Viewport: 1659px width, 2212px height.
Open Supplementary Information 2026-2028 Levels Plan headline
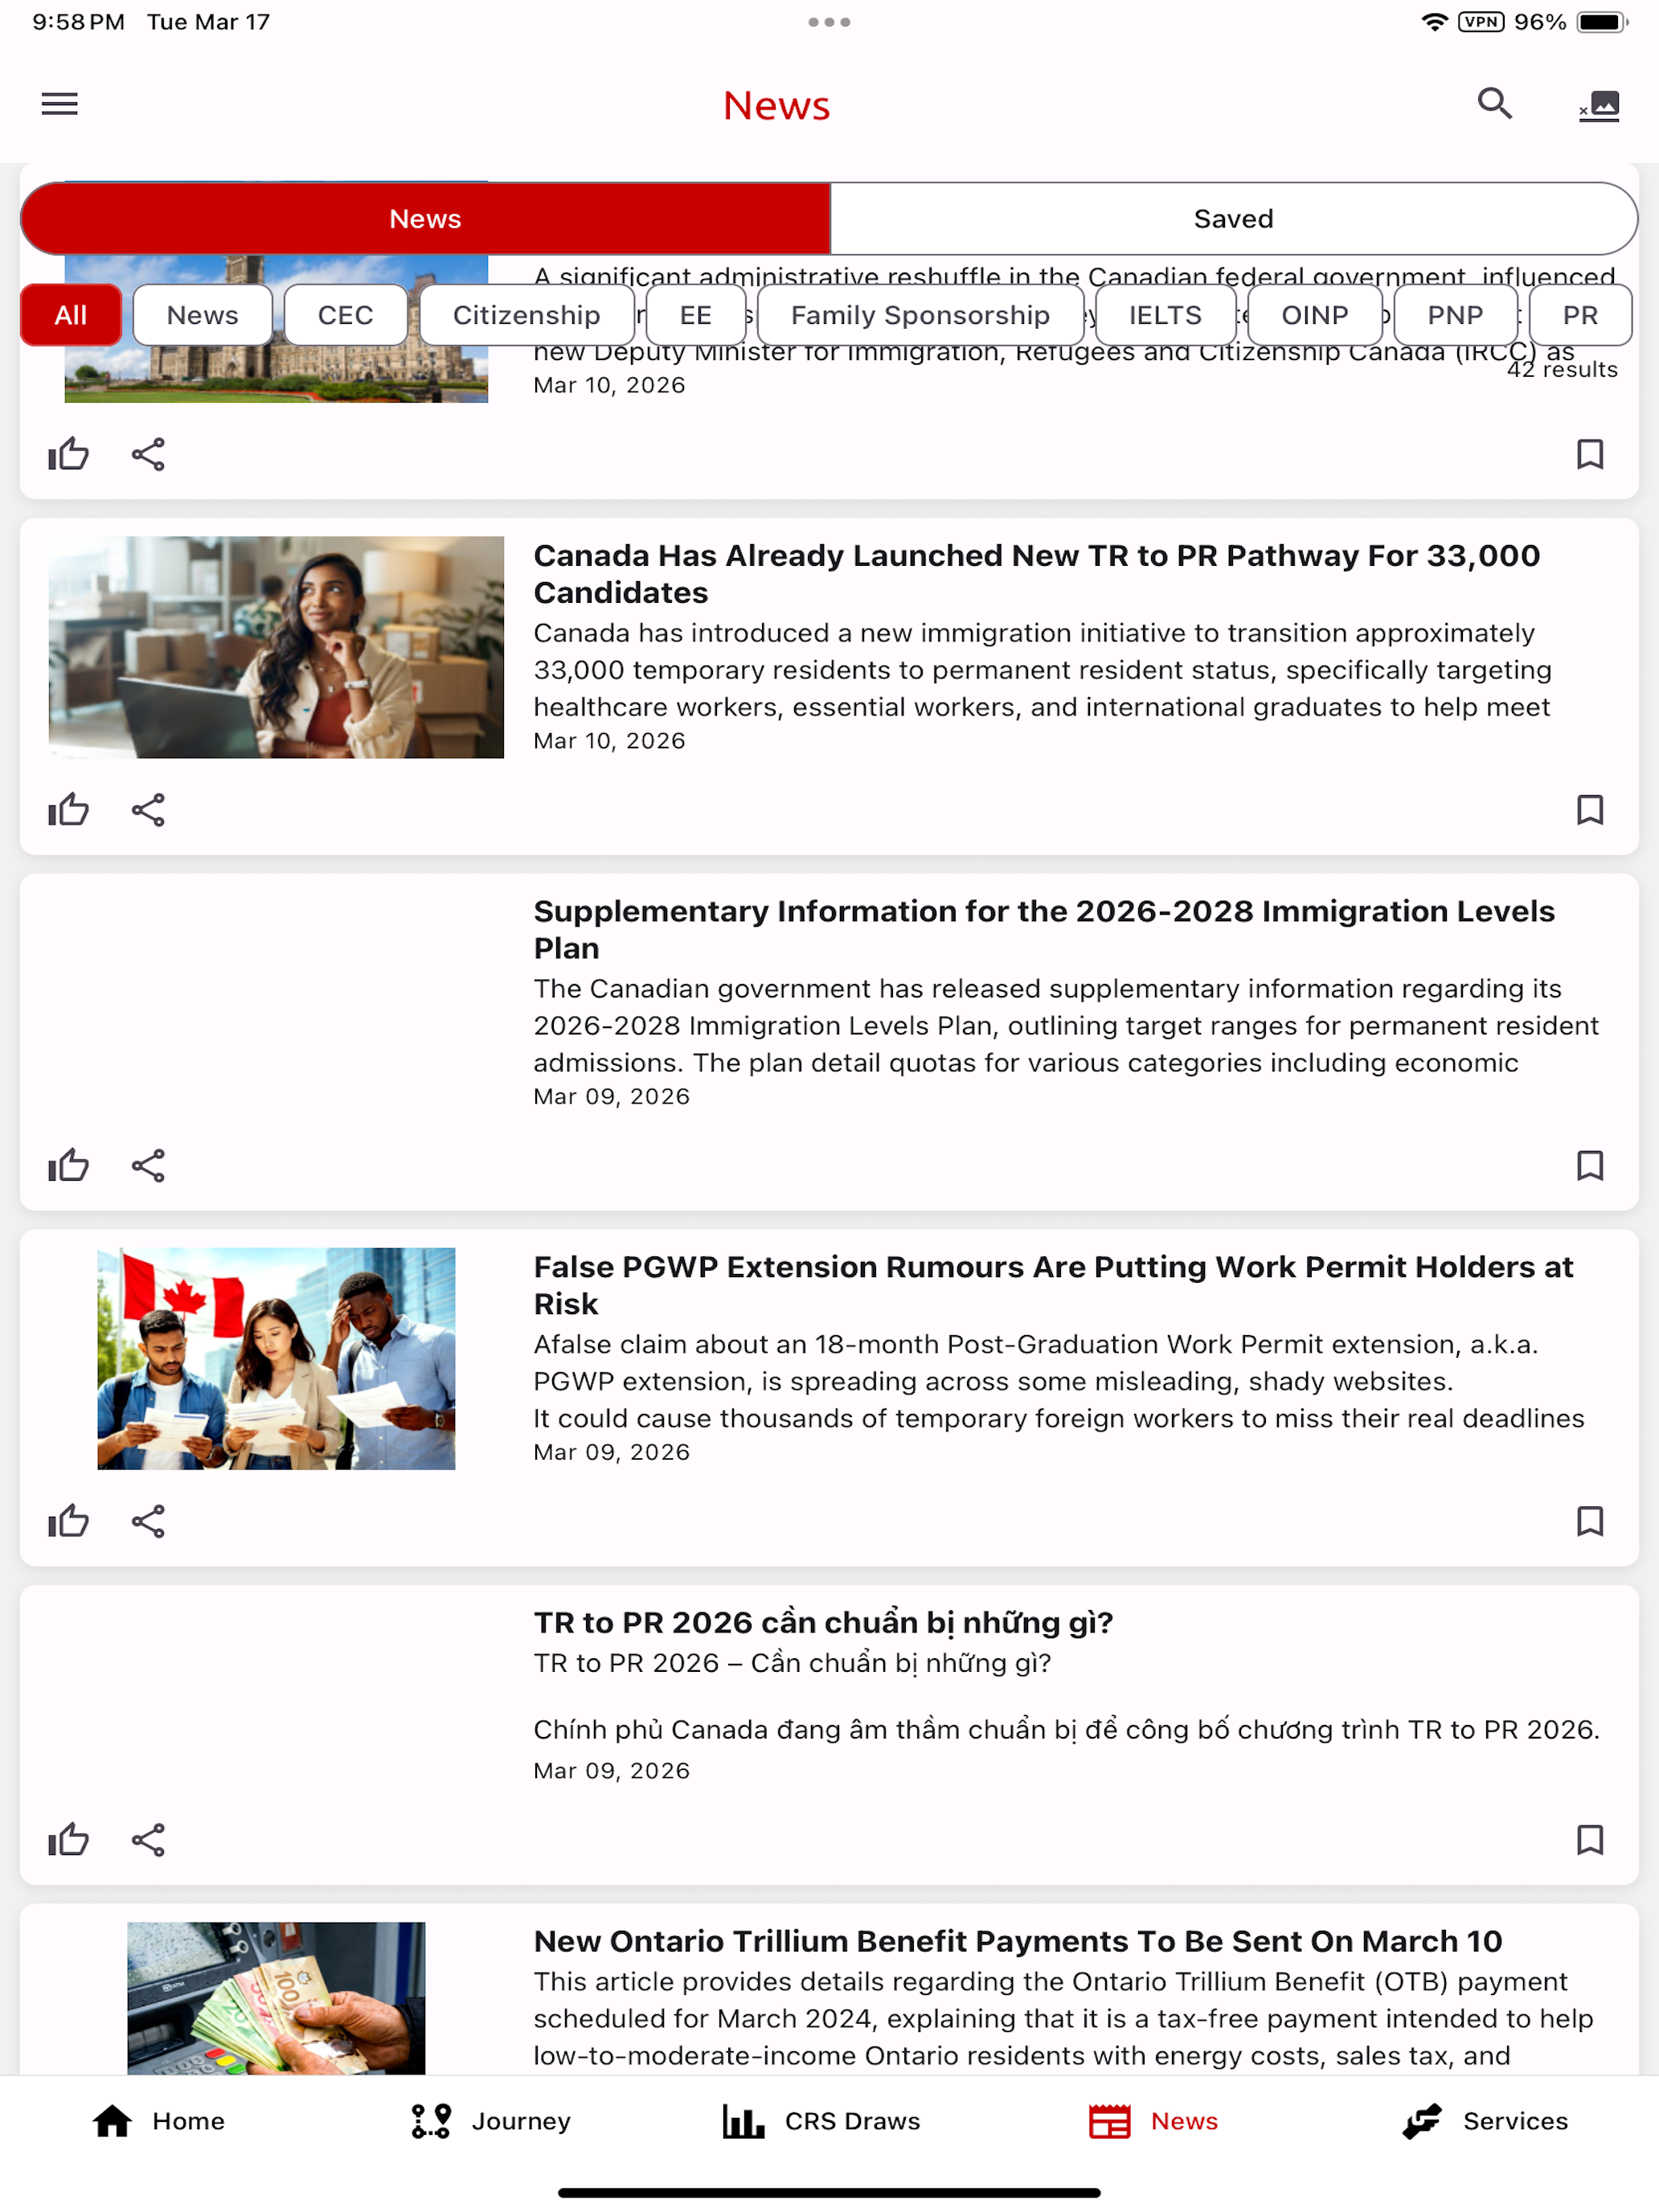tap(1044, 929)
